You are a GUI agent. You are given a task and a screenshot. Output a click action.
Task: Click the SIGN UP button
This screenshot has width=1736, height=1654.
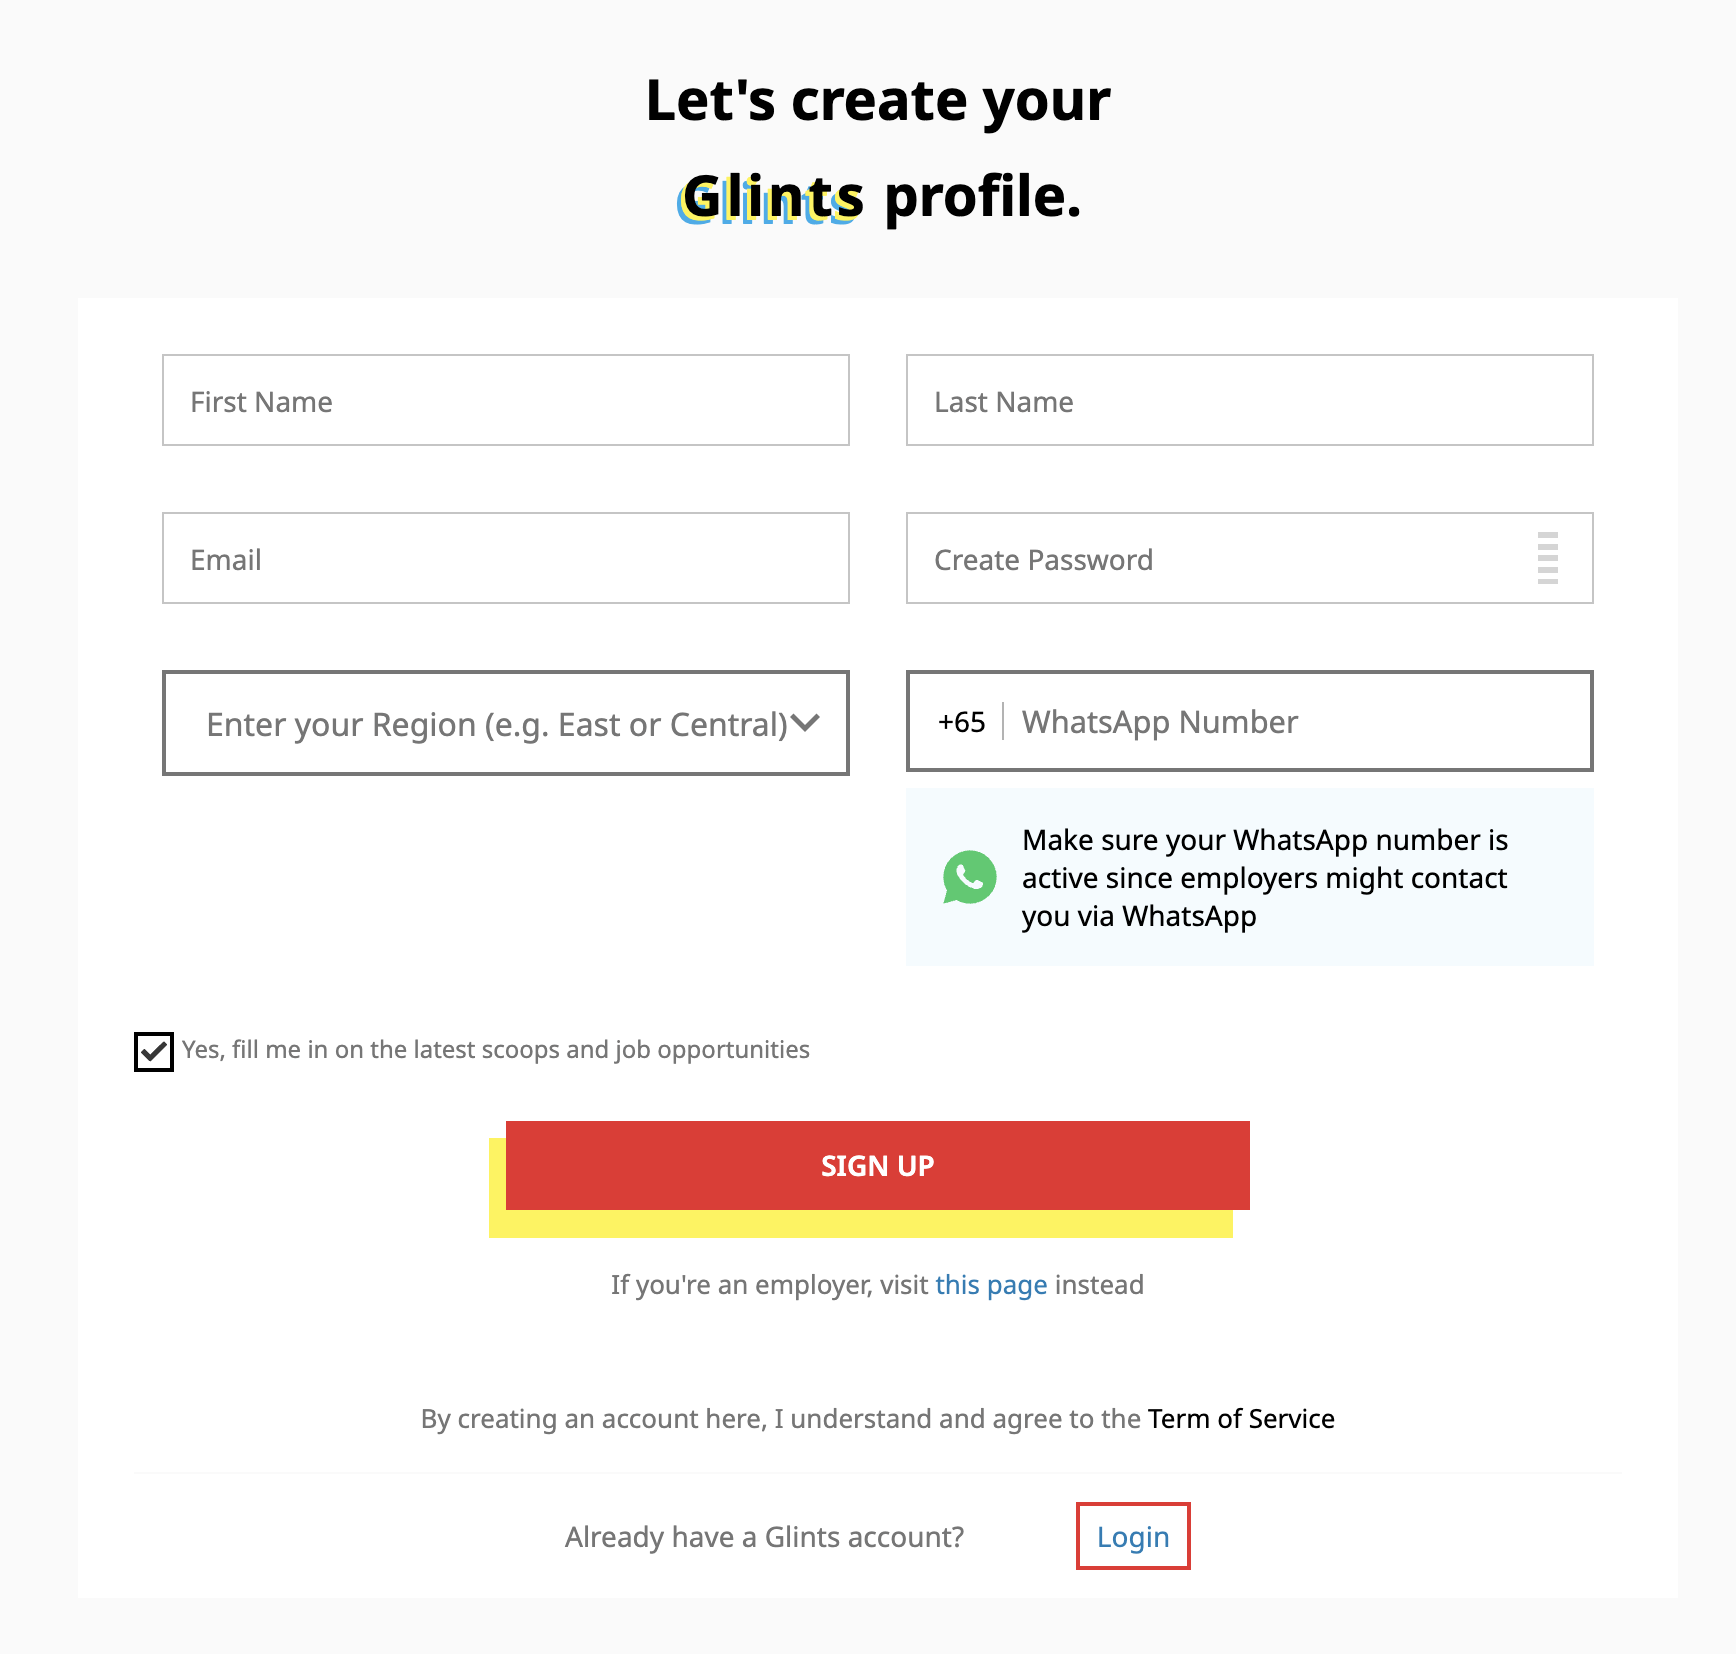877,1165
